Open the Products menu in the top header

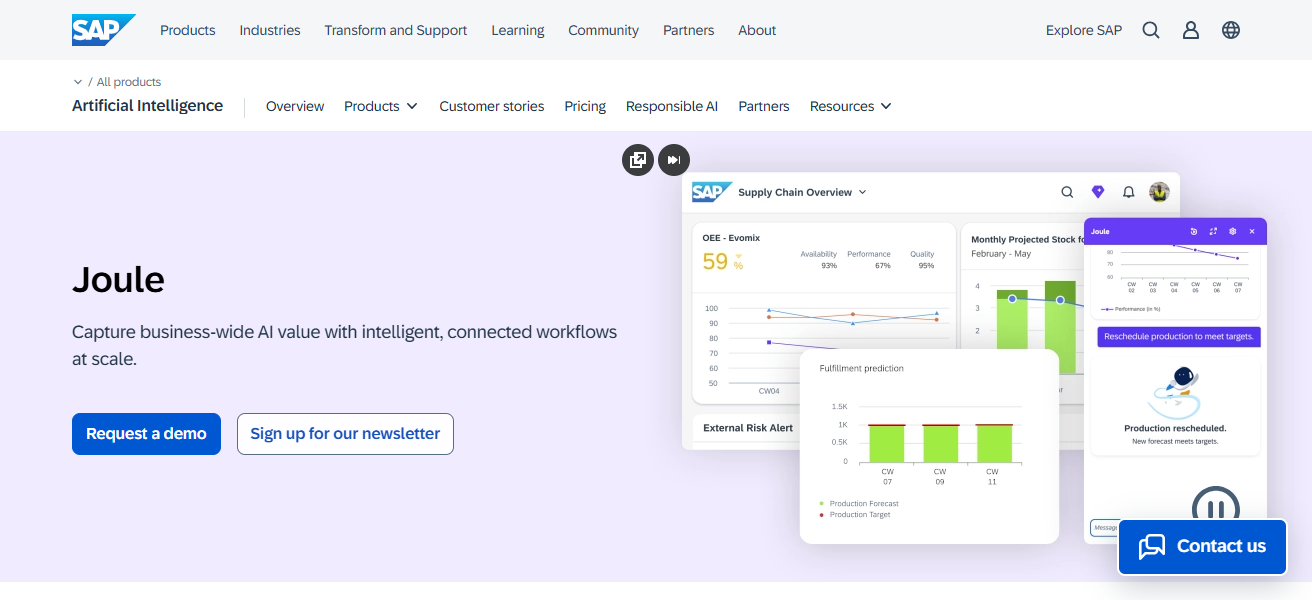[188, 30]
